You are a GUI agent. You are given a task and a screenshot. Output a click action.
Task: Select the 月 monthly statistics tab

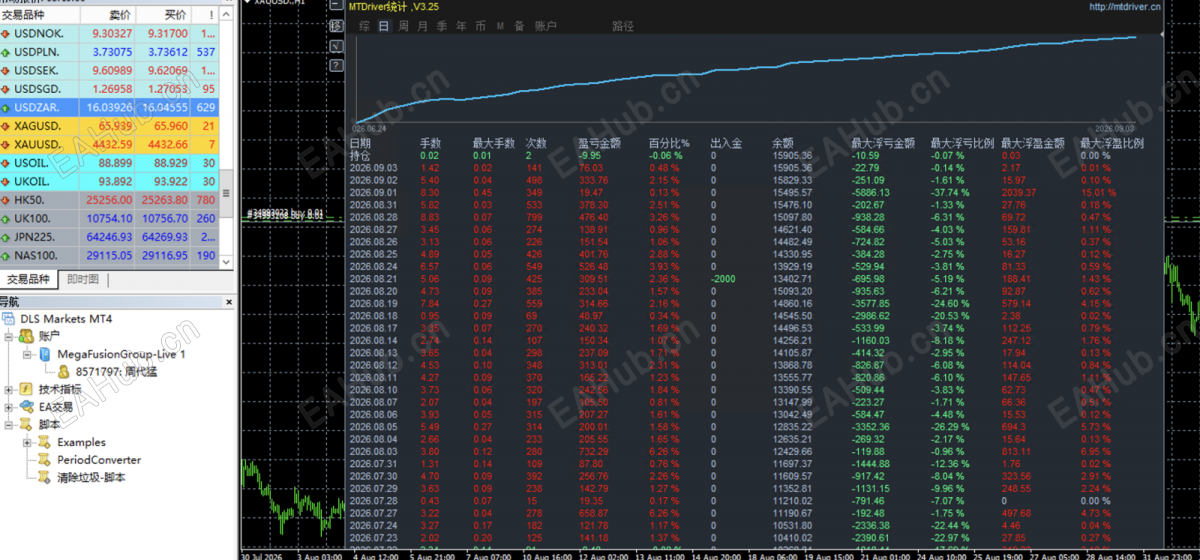(x=422, y=26)
